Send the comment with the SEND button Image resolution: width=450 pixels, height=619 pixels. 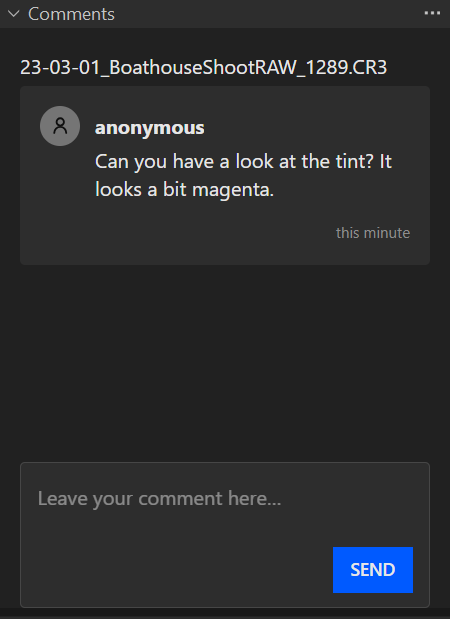[x=373, y=570]
